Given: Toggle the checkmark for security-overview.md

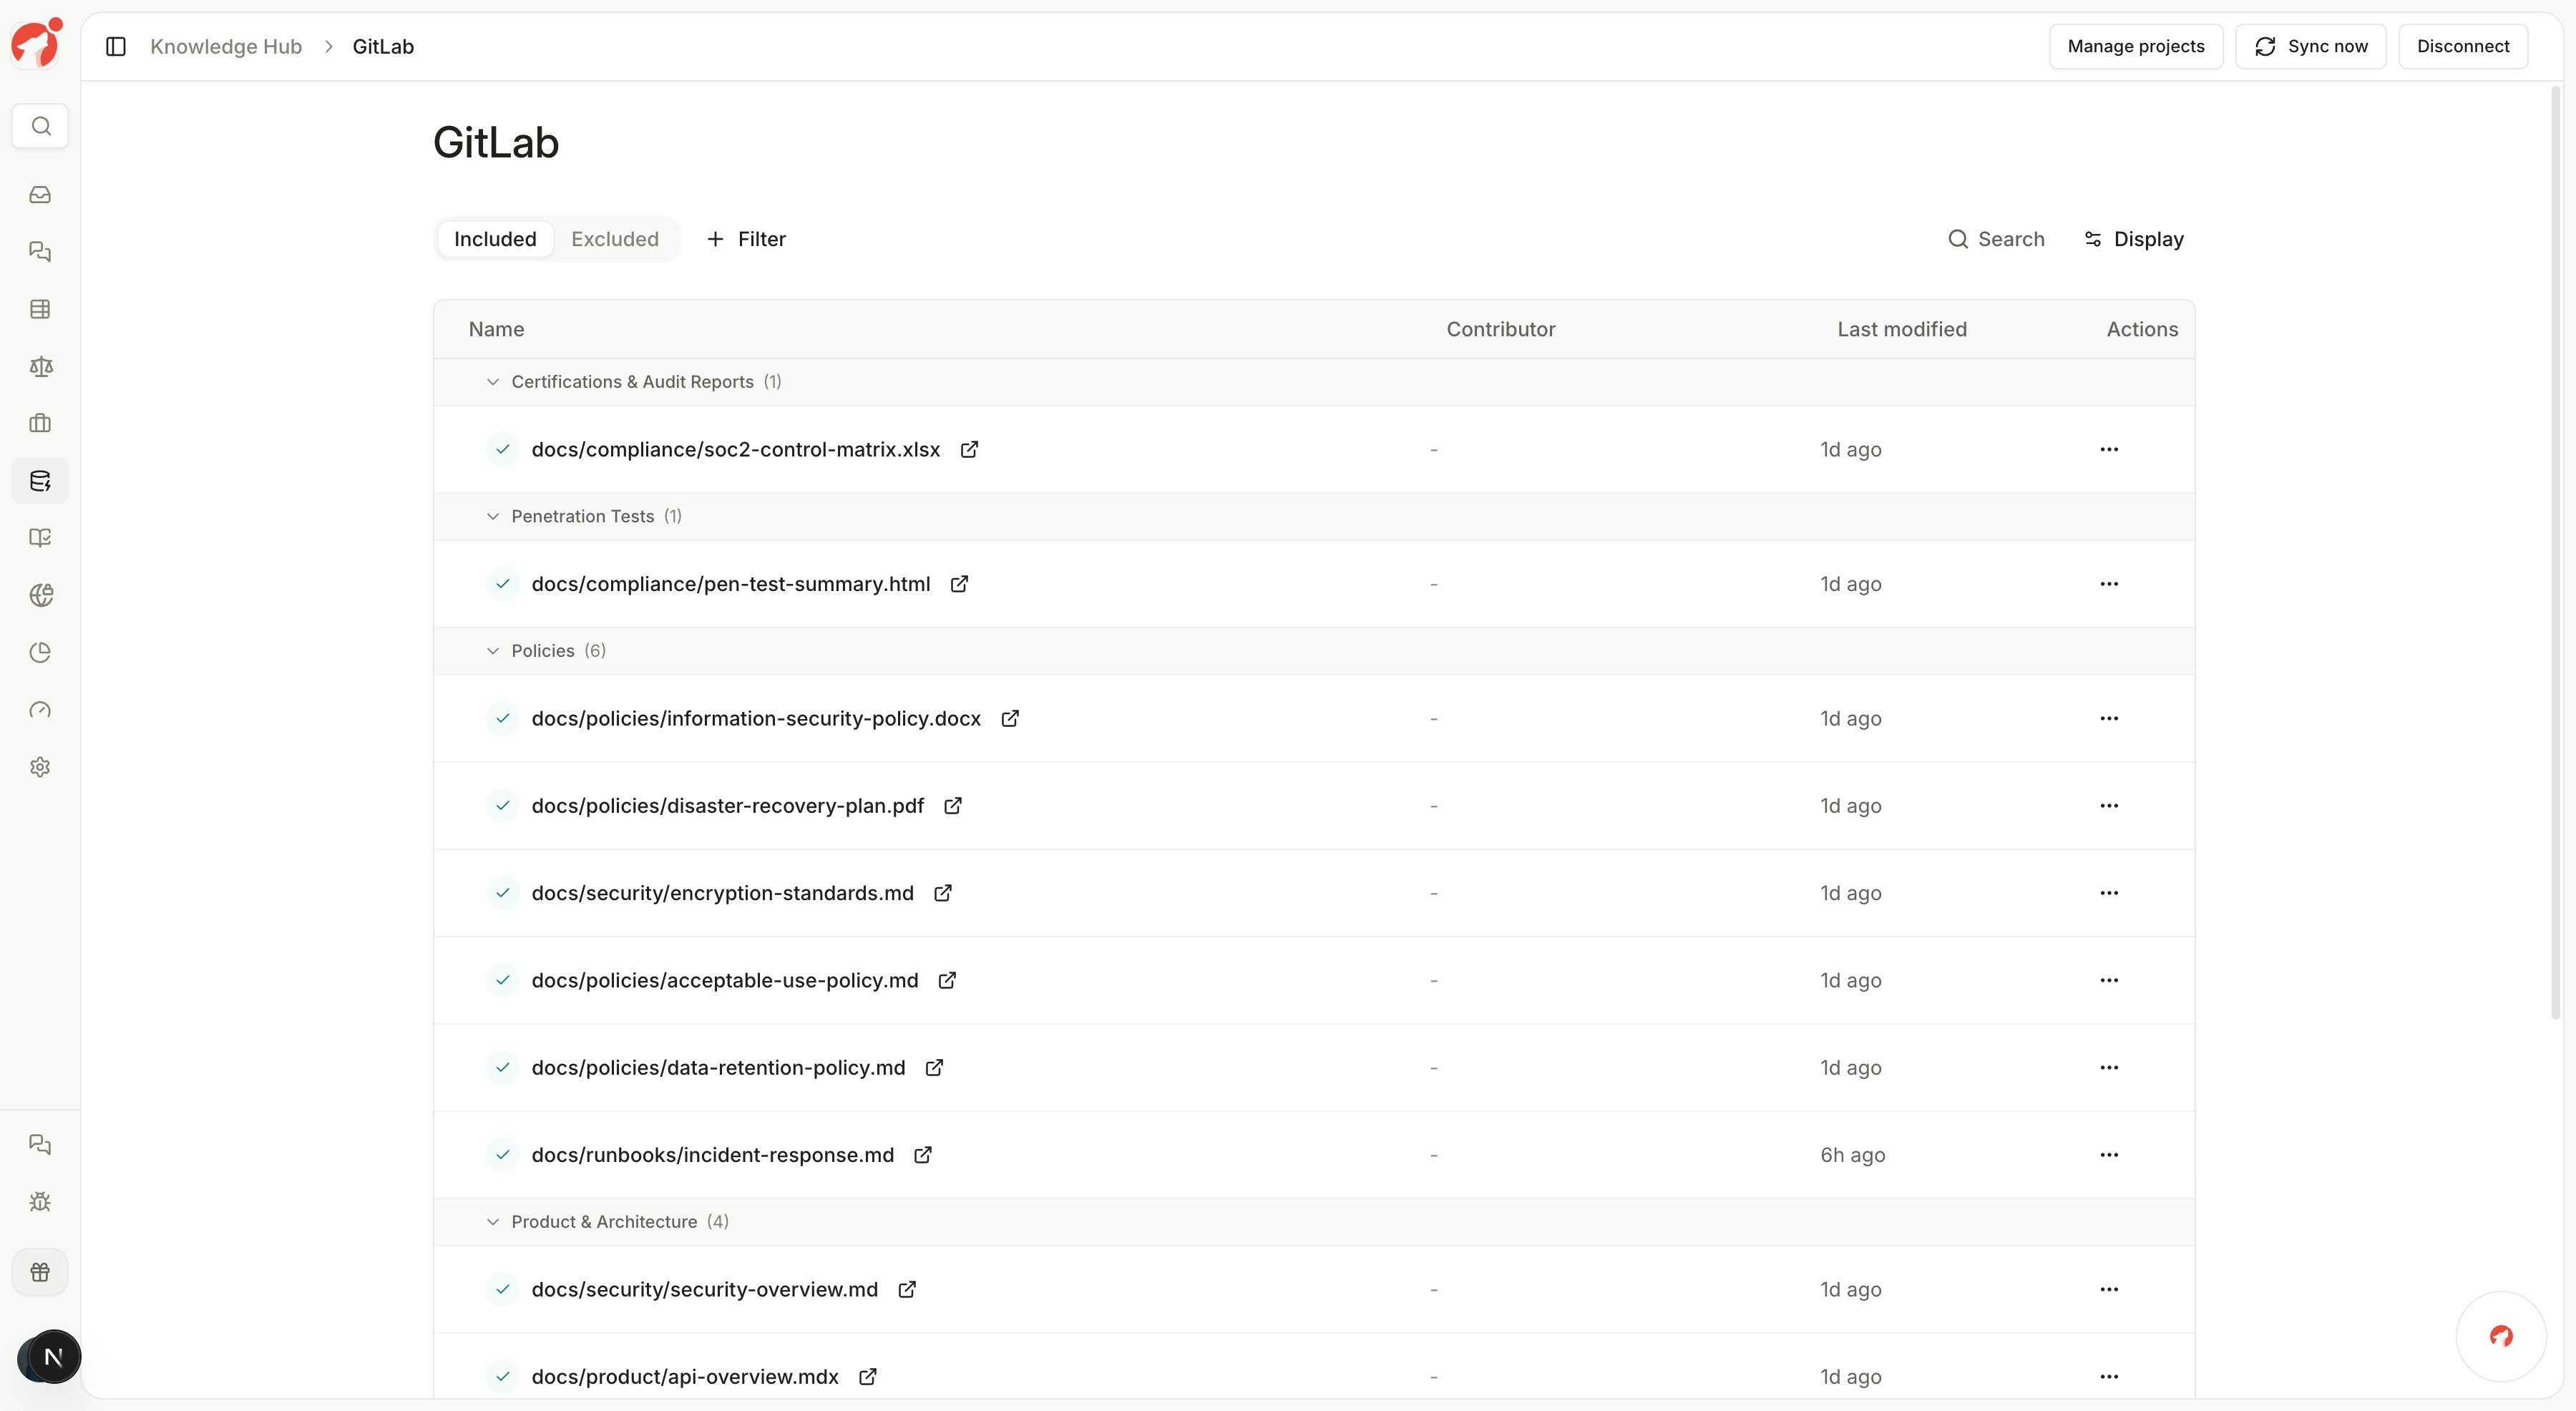Looking at the screenshot, I should [503, 1289].
